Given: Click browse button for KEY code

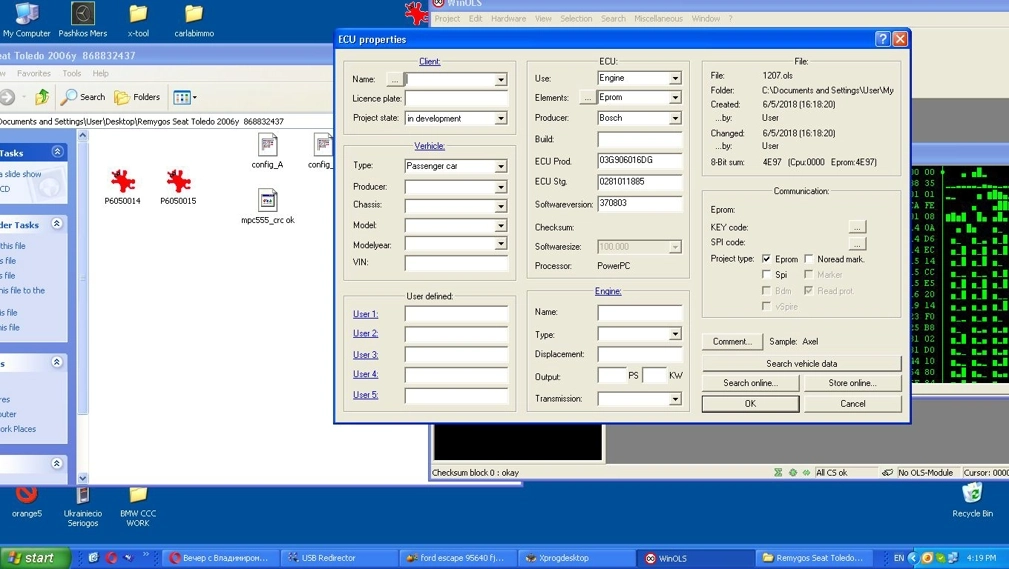Looking at the screenshot, I should coord(857,227).
